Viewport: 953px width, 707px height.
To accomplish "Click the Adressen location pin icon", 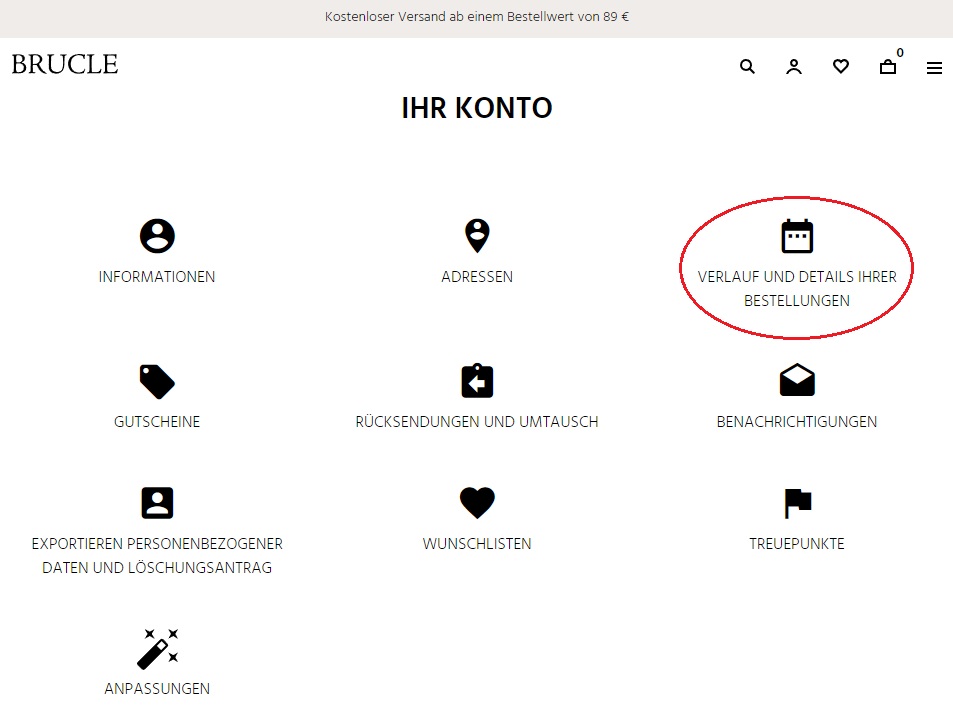I will 477,236.
